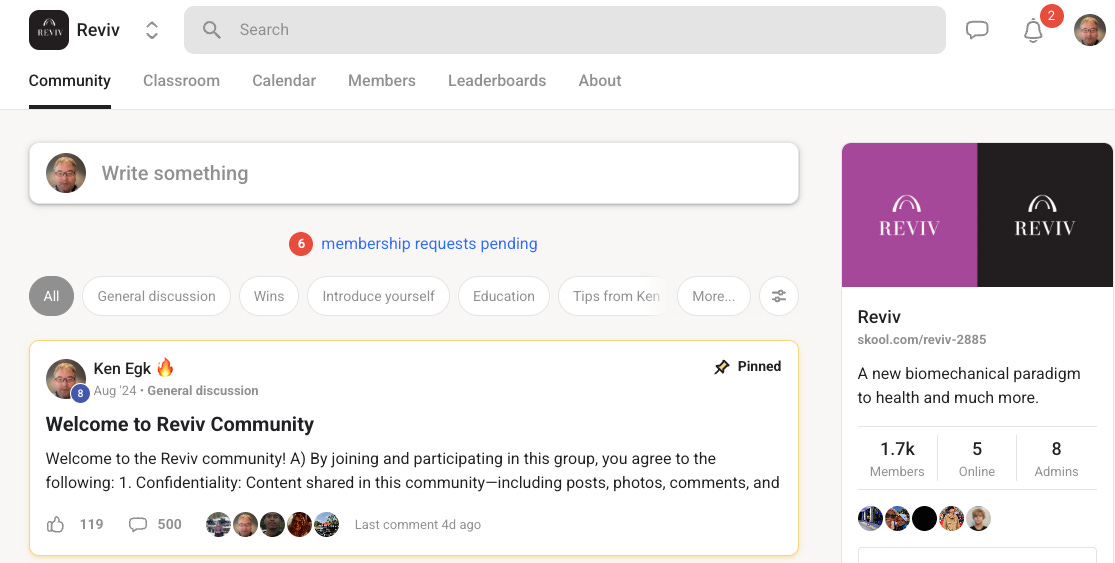Click General discussion label on post
This screenshot has width=1115, height=563.
(203, 390)
